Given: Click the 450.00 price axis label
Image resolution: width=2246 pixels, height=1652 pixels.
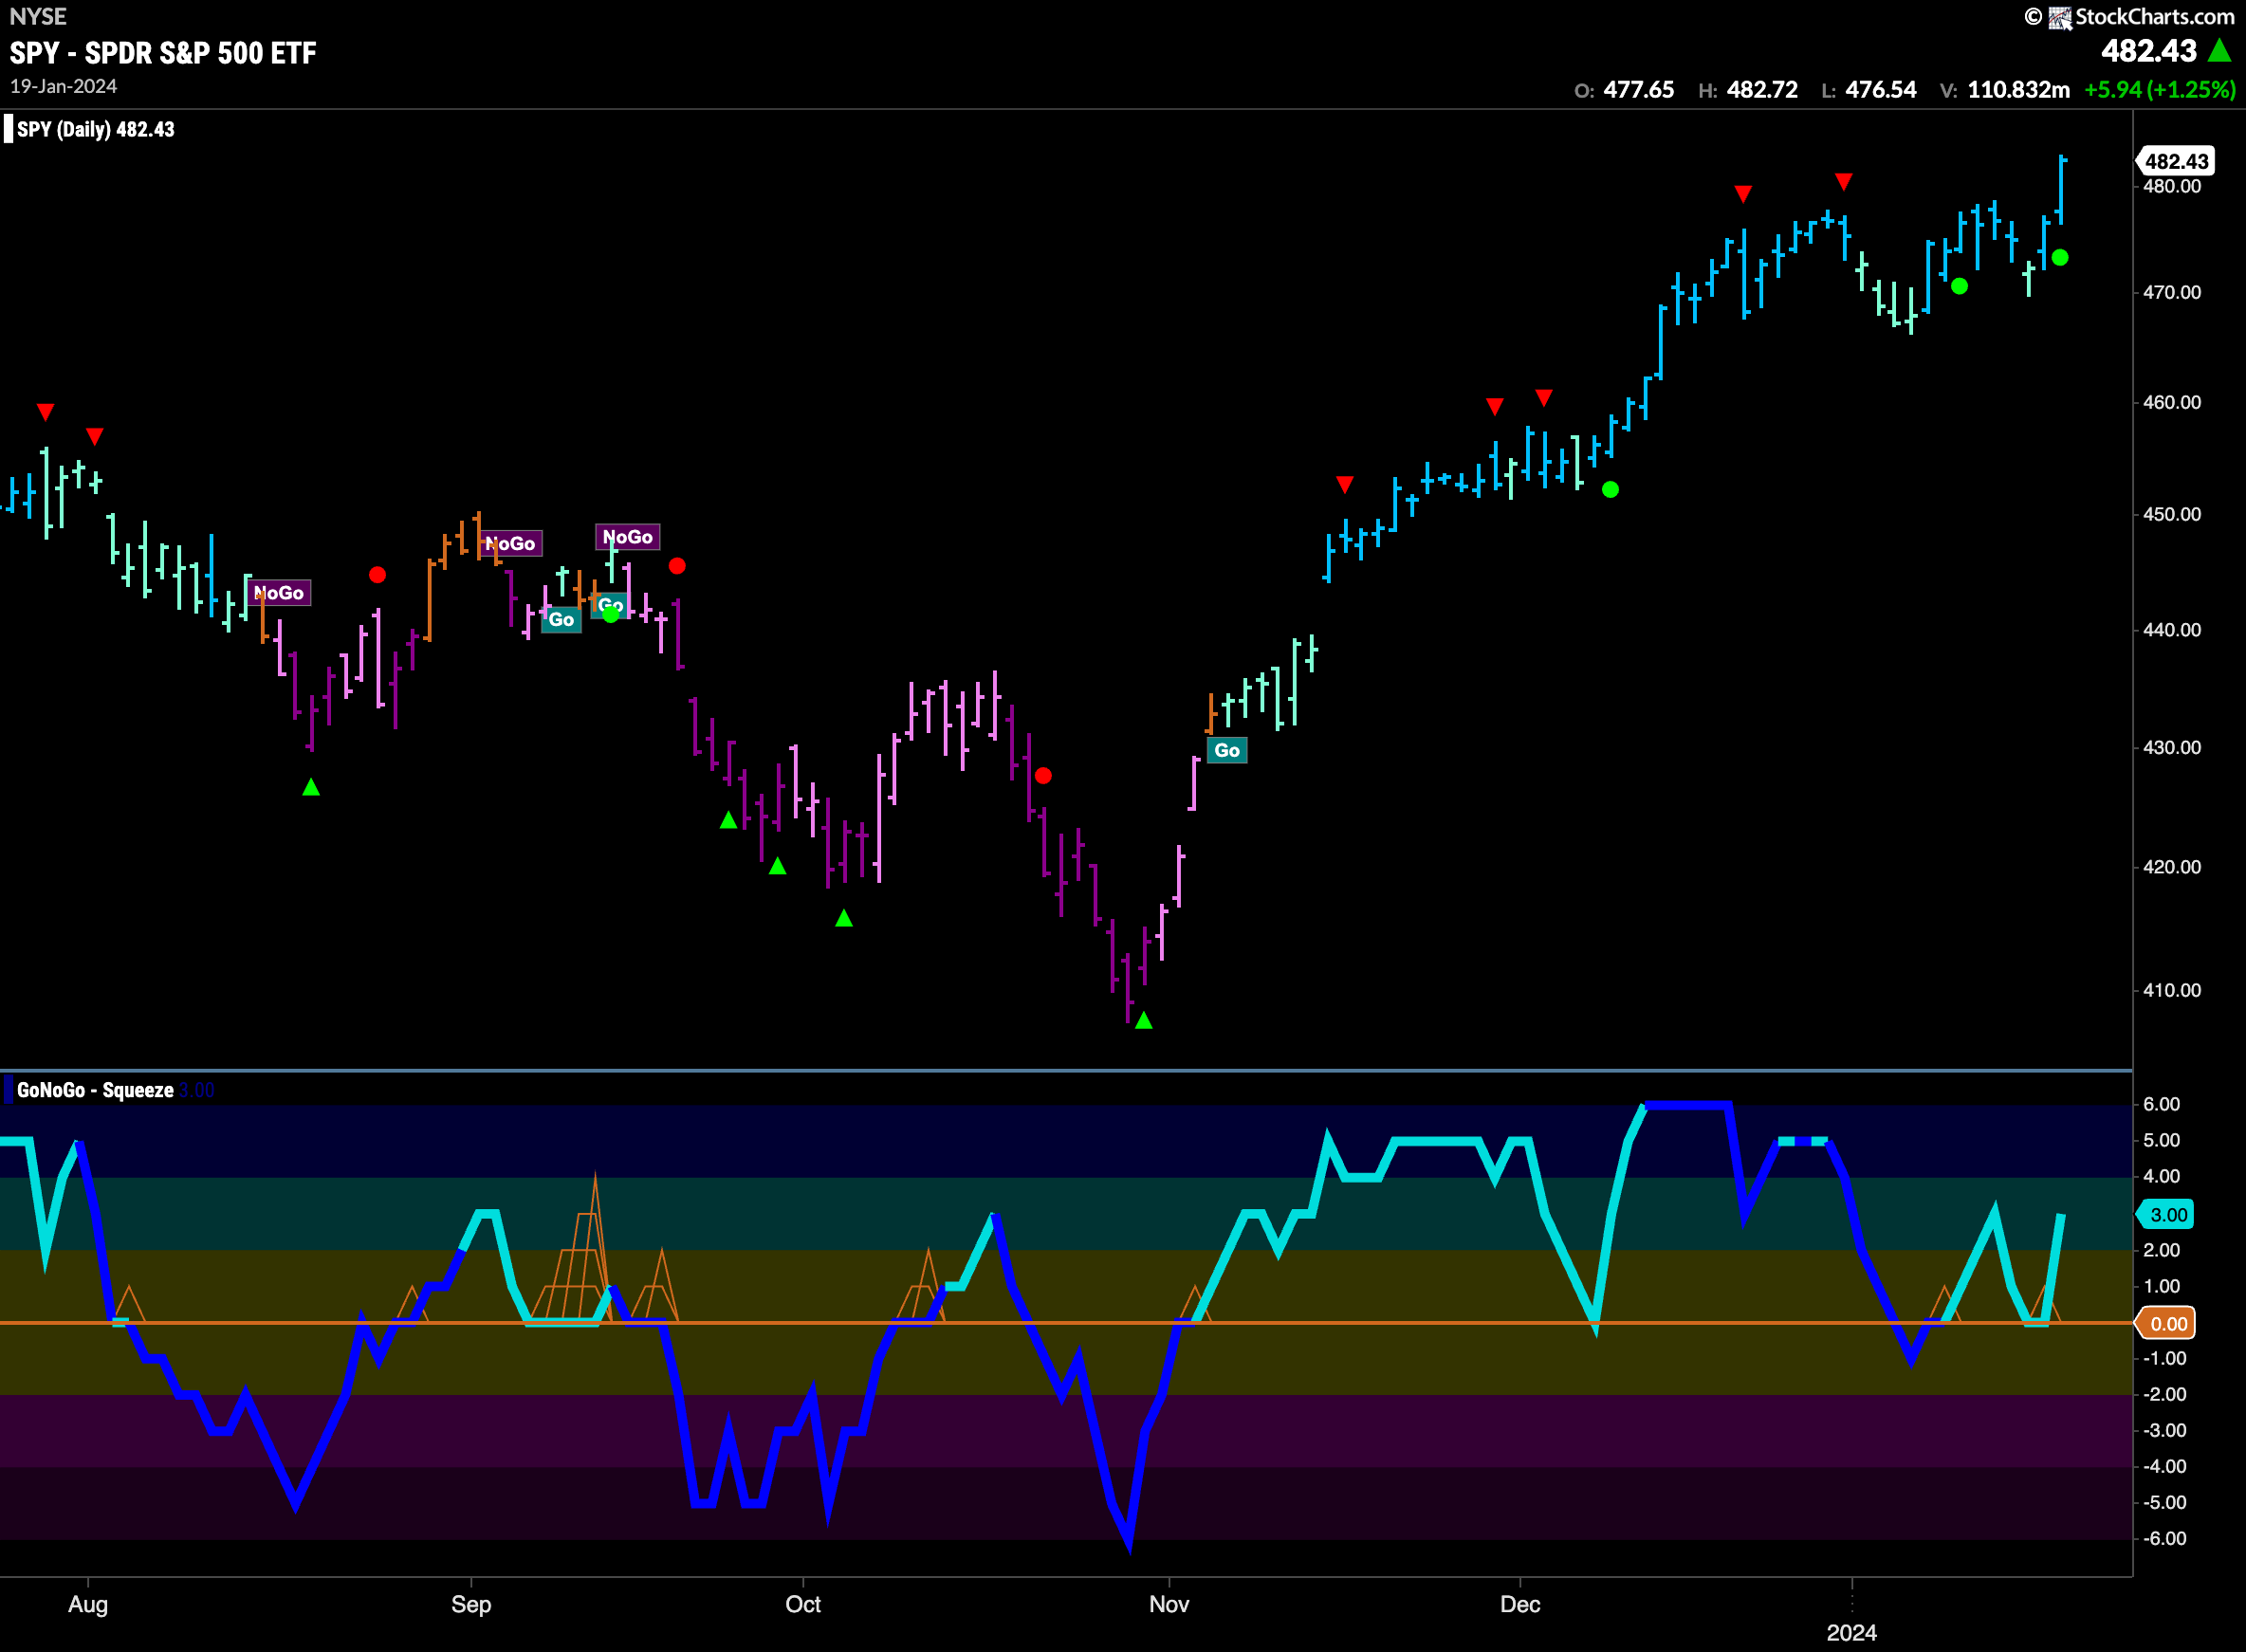Looking at the screenshot, I should [2172, 515].
